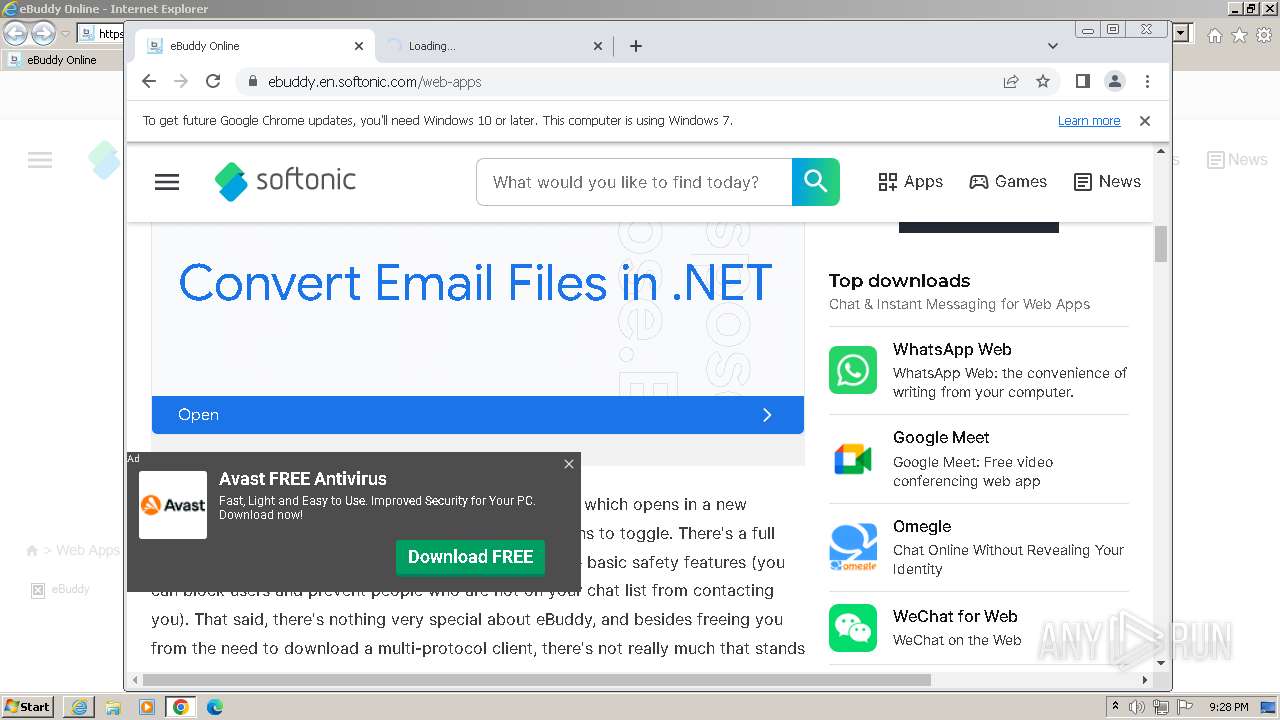Open Chrome tab search dropdown chevron
This screenshot has width=1280, height=720.
point(1052,46)
